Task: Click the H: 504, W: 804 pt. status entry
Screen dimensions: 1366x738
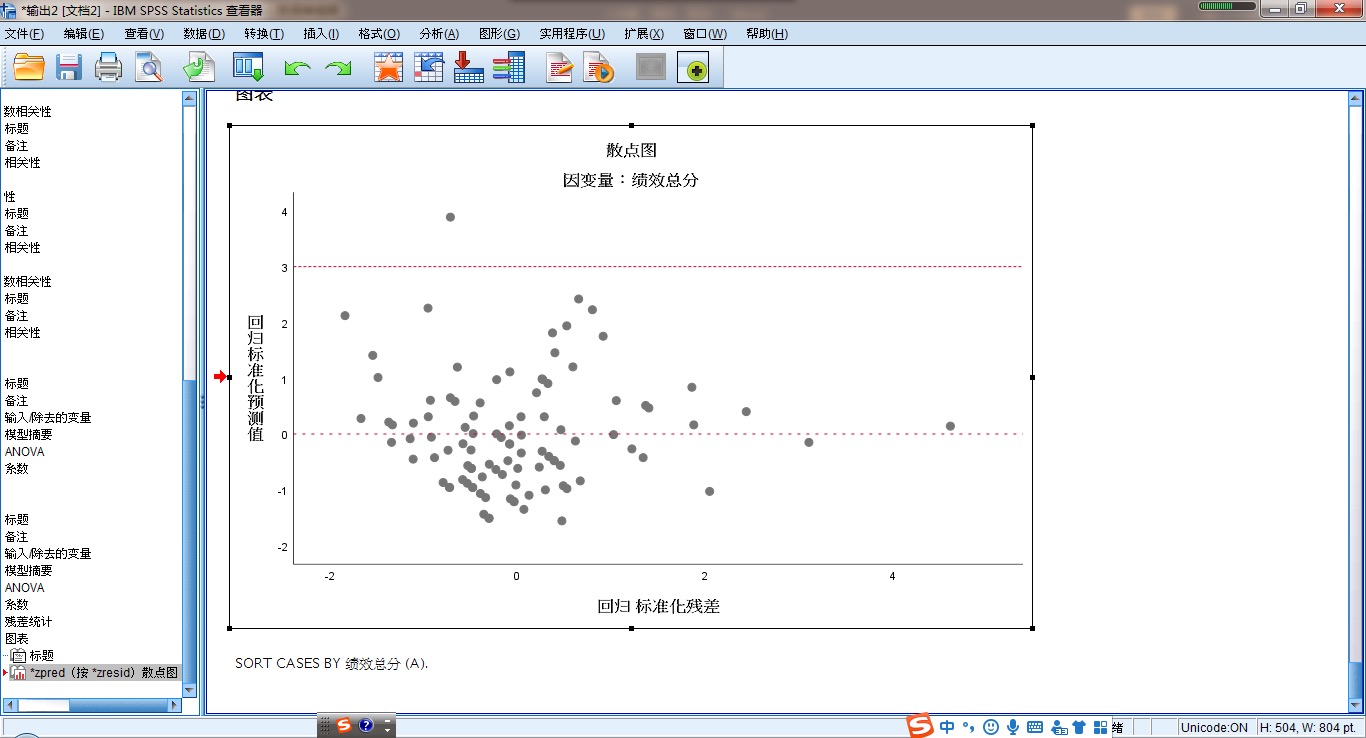Action: tap(1308, 728)
